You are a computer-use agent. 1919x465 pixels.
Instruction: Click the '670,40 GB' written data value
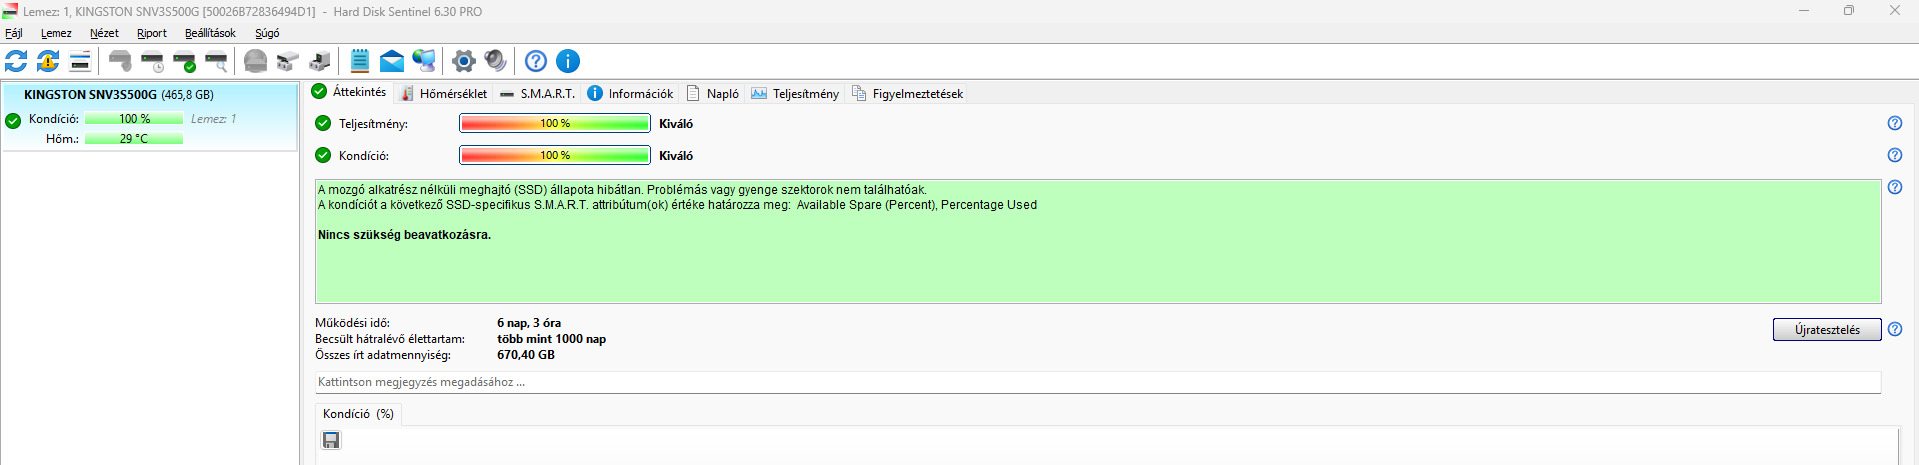point(526,355)
